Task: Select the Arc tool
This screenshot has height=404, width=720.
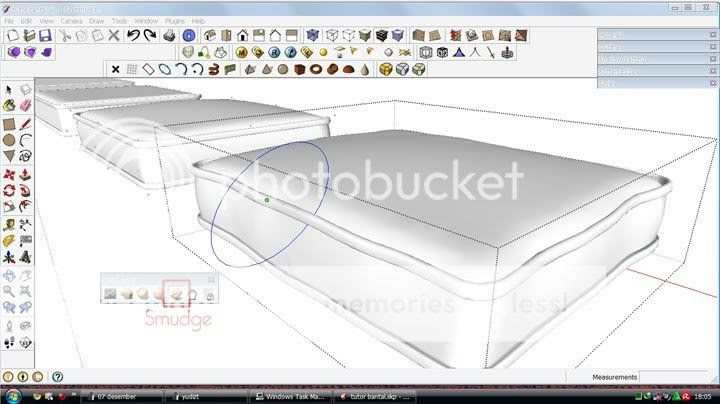Action: [x=25, y=140]
